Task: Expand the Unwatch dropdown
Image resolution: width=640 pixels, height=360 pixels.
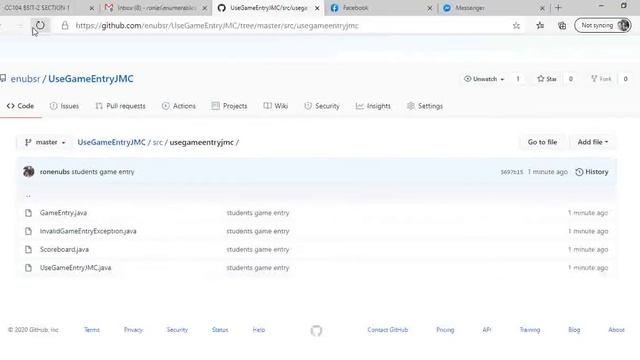Action: coord(484,79)
